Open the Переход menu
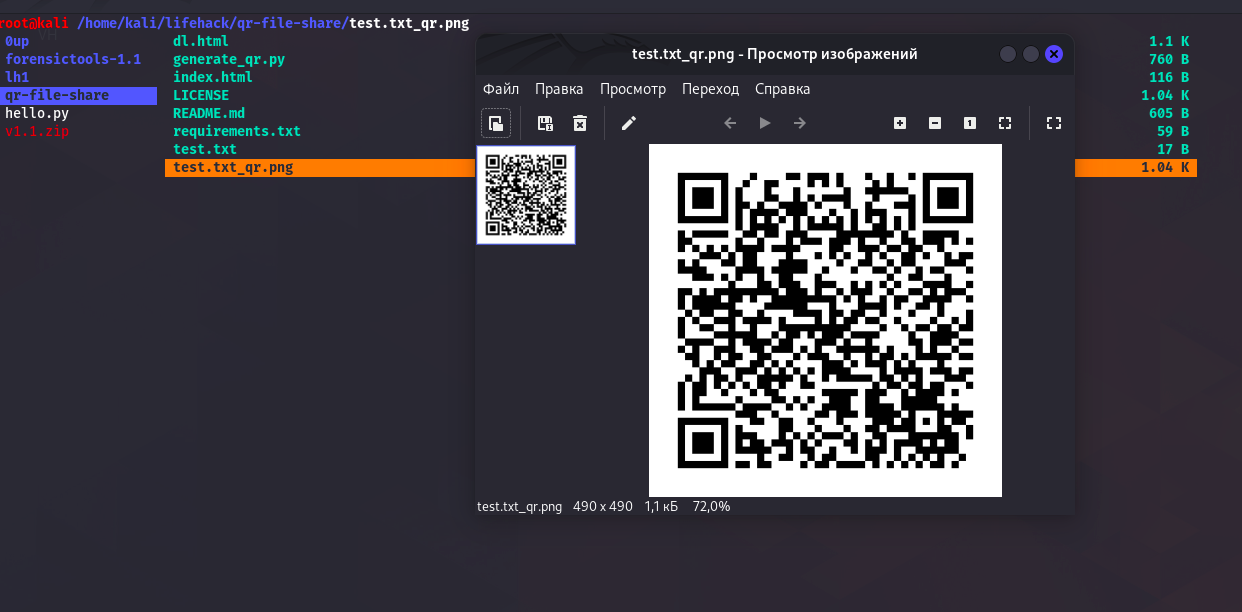Image resolution: width=1242 pixels, height=612 pixels. click(x=710, y=89)
